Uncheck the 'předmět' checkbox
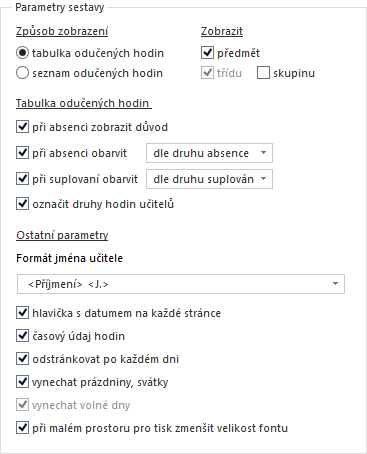Image resolution: width=367 pixels, height=454 pixels. (207, 53)
